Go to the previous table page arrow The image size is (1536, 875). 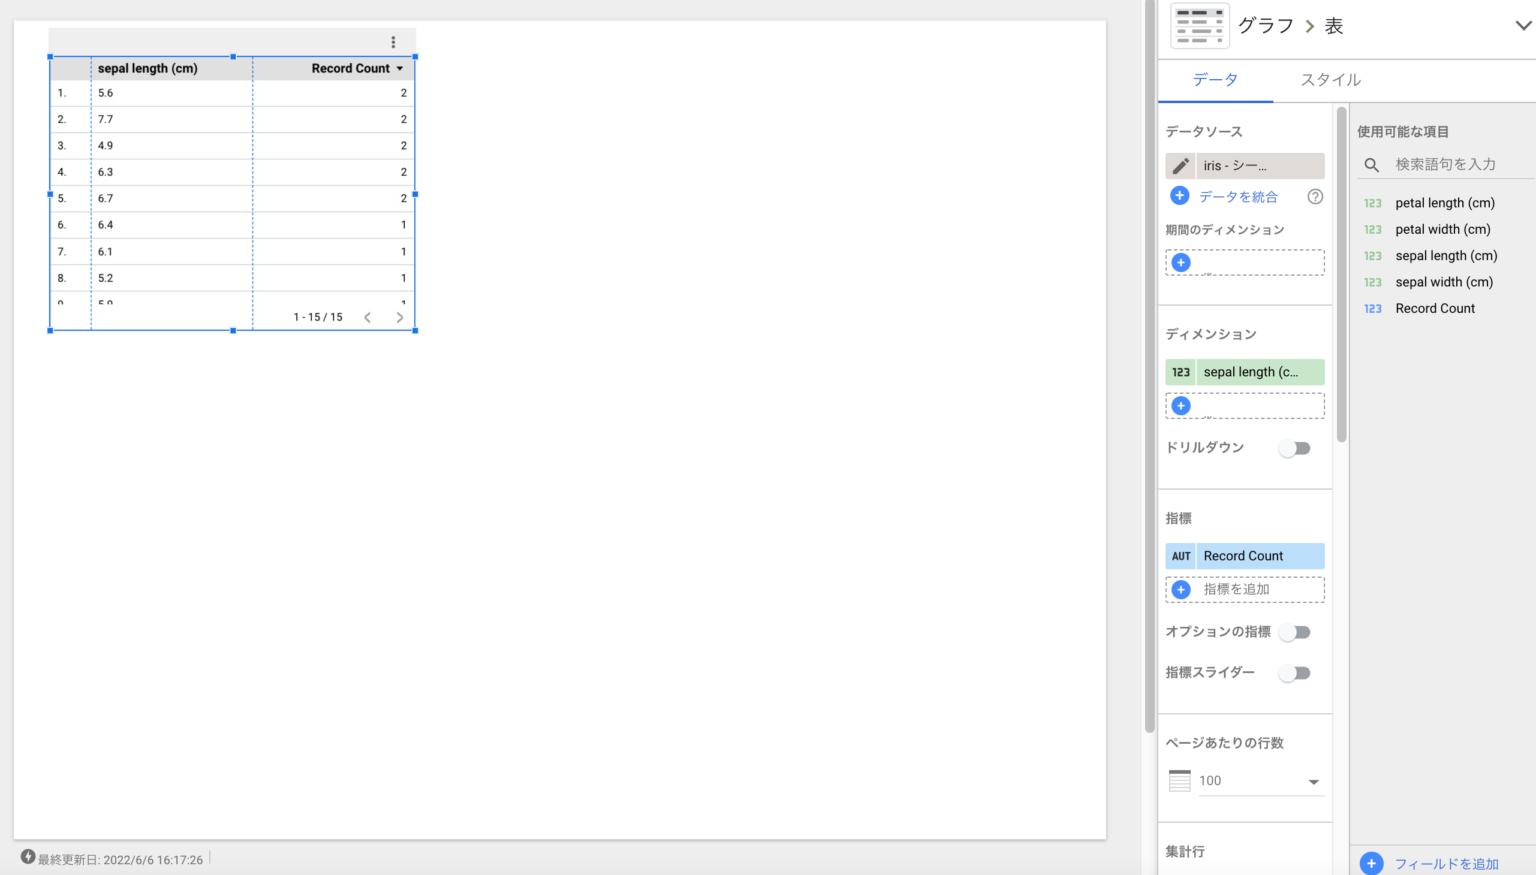click(x=367, y=318)
